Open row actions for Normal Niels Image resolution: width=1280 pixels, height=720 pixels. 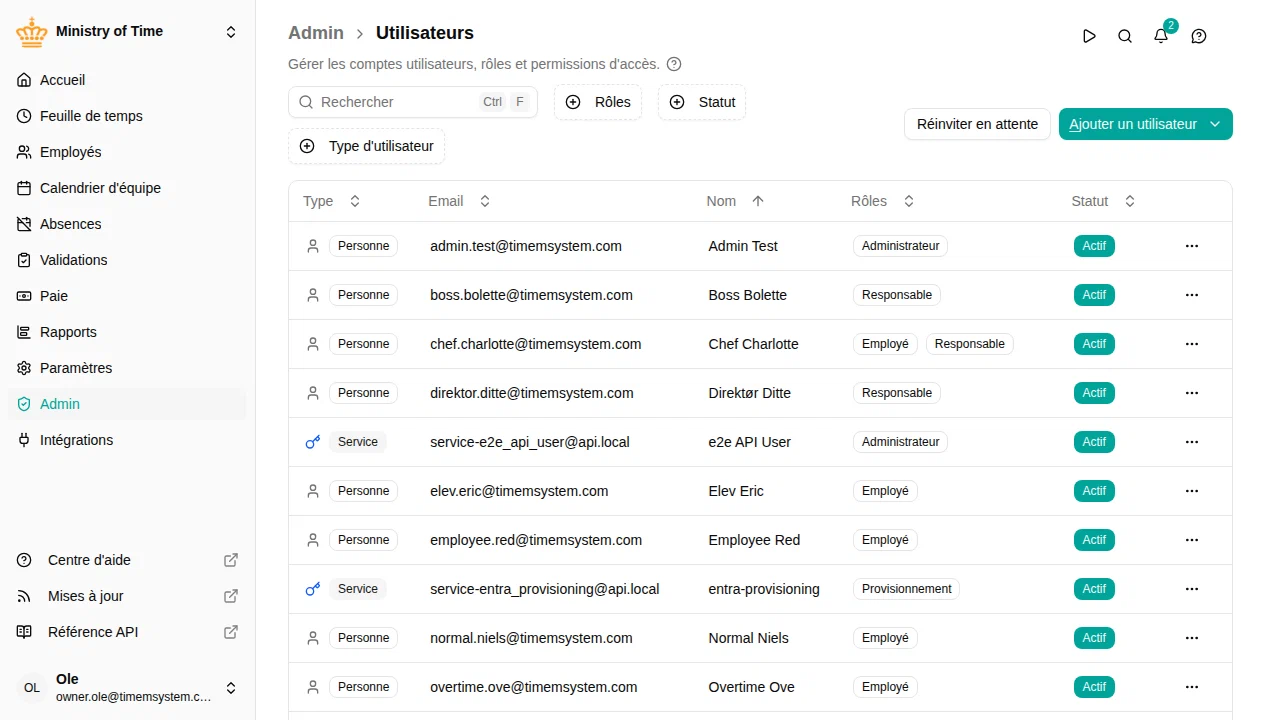coord(1191,638)
